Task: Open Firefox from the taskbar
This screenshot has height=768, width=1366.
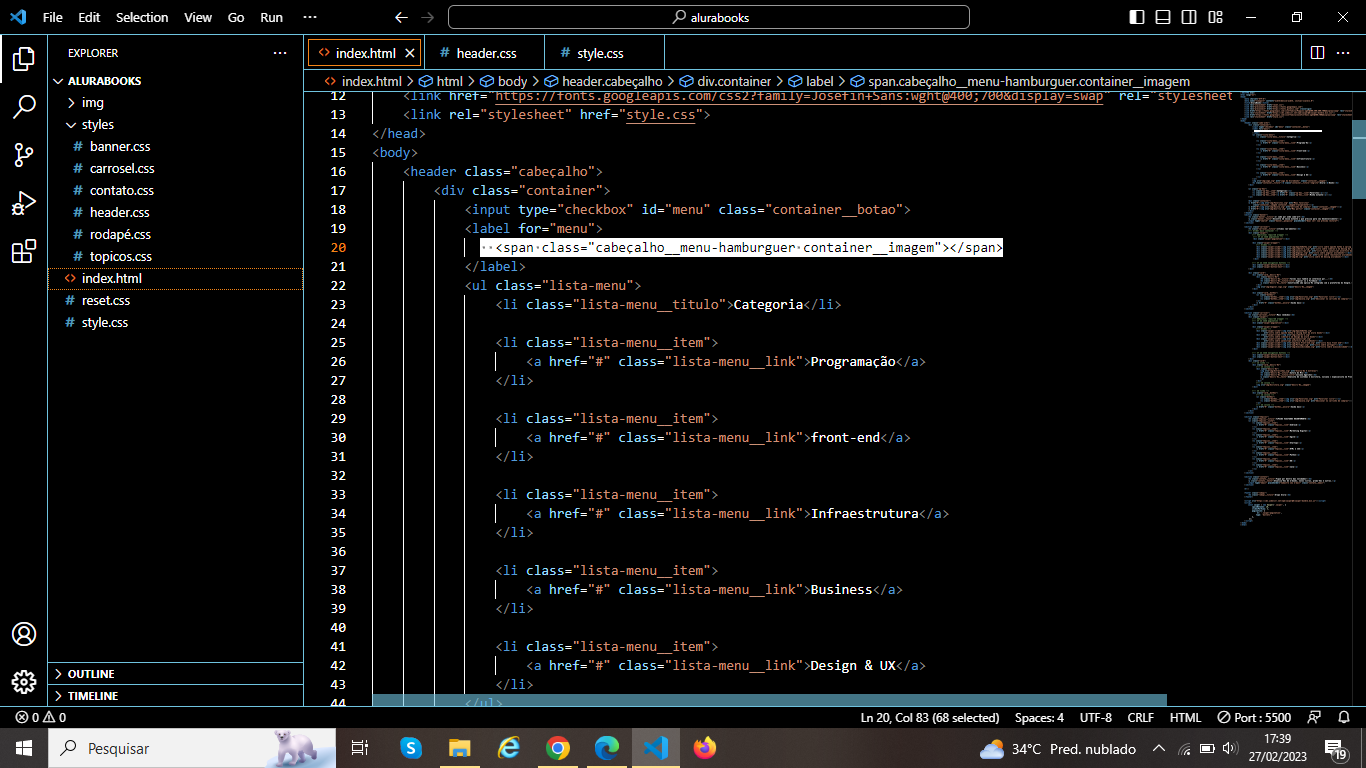Action: point(705,748)
